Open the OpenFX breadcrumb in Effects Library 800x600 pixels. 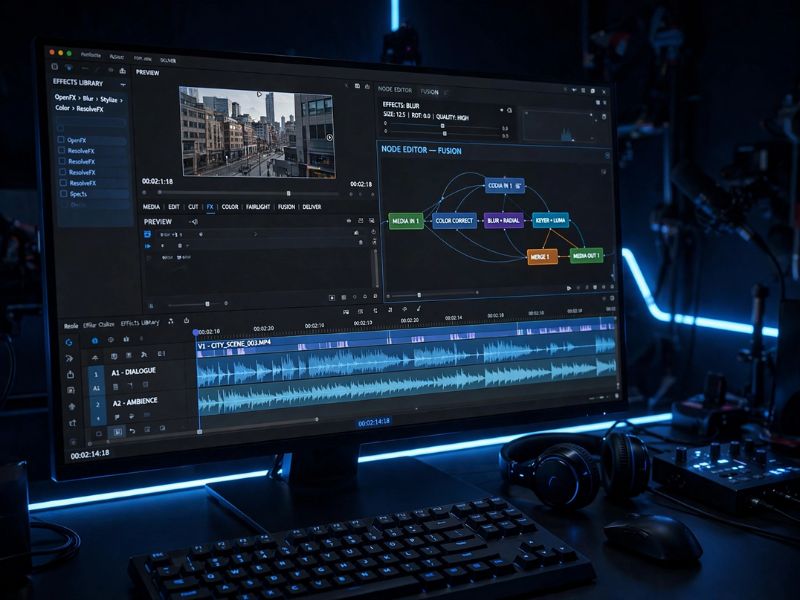click(65, 97)
